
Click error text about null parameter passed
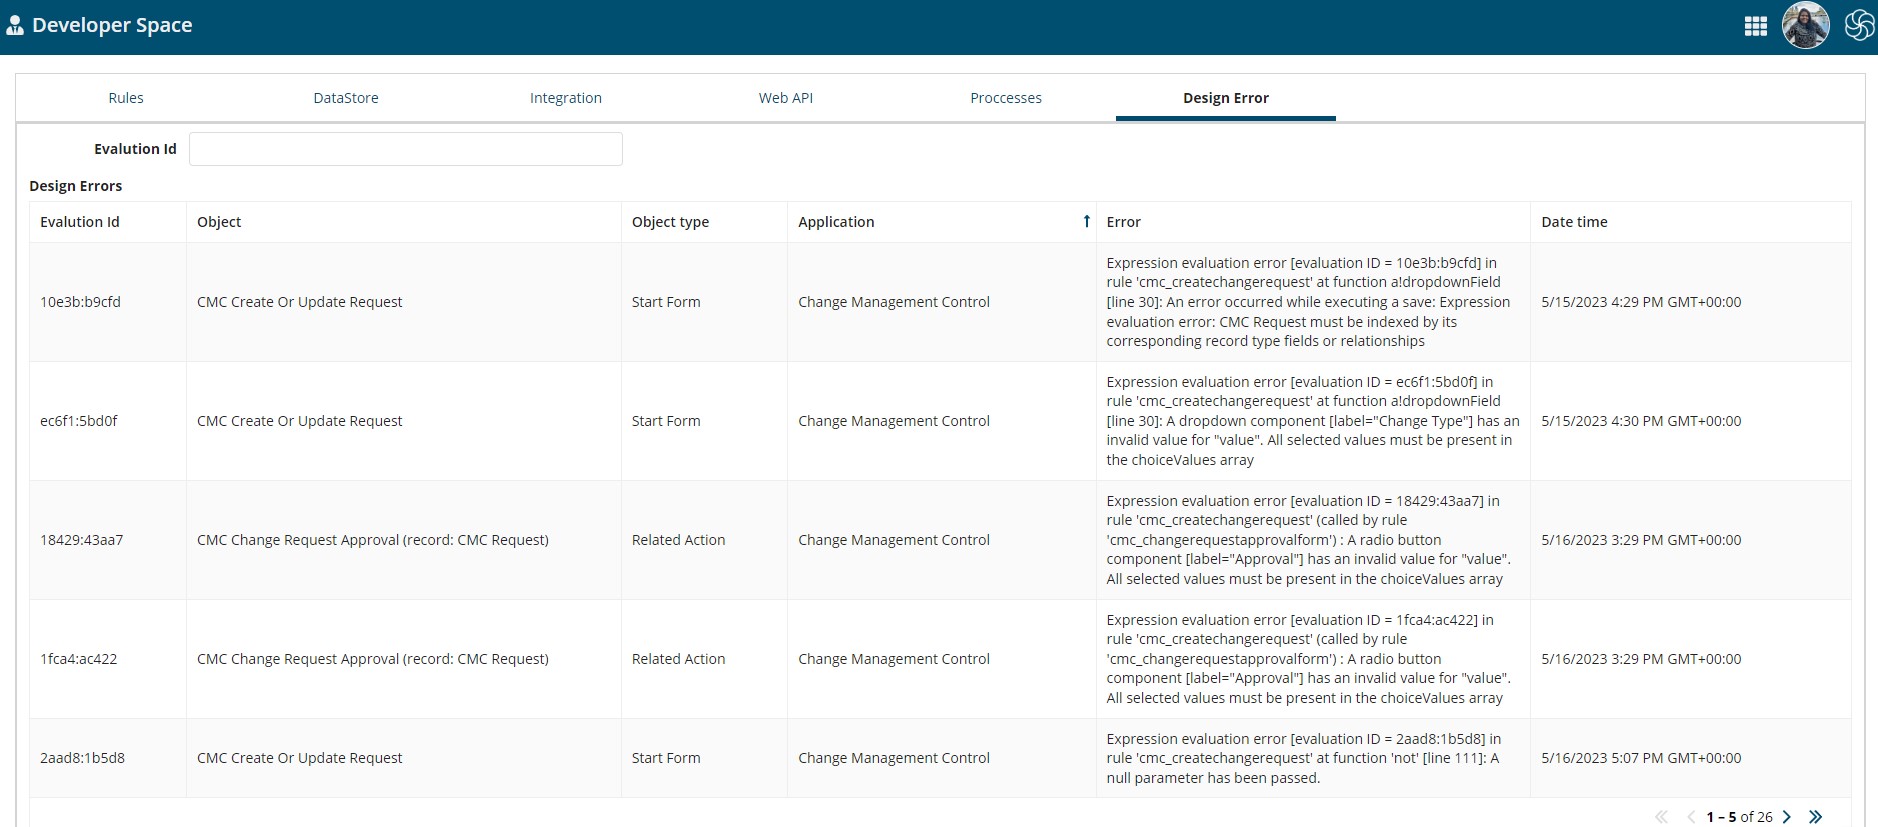pyautogui.click(x=1304, y=758)
